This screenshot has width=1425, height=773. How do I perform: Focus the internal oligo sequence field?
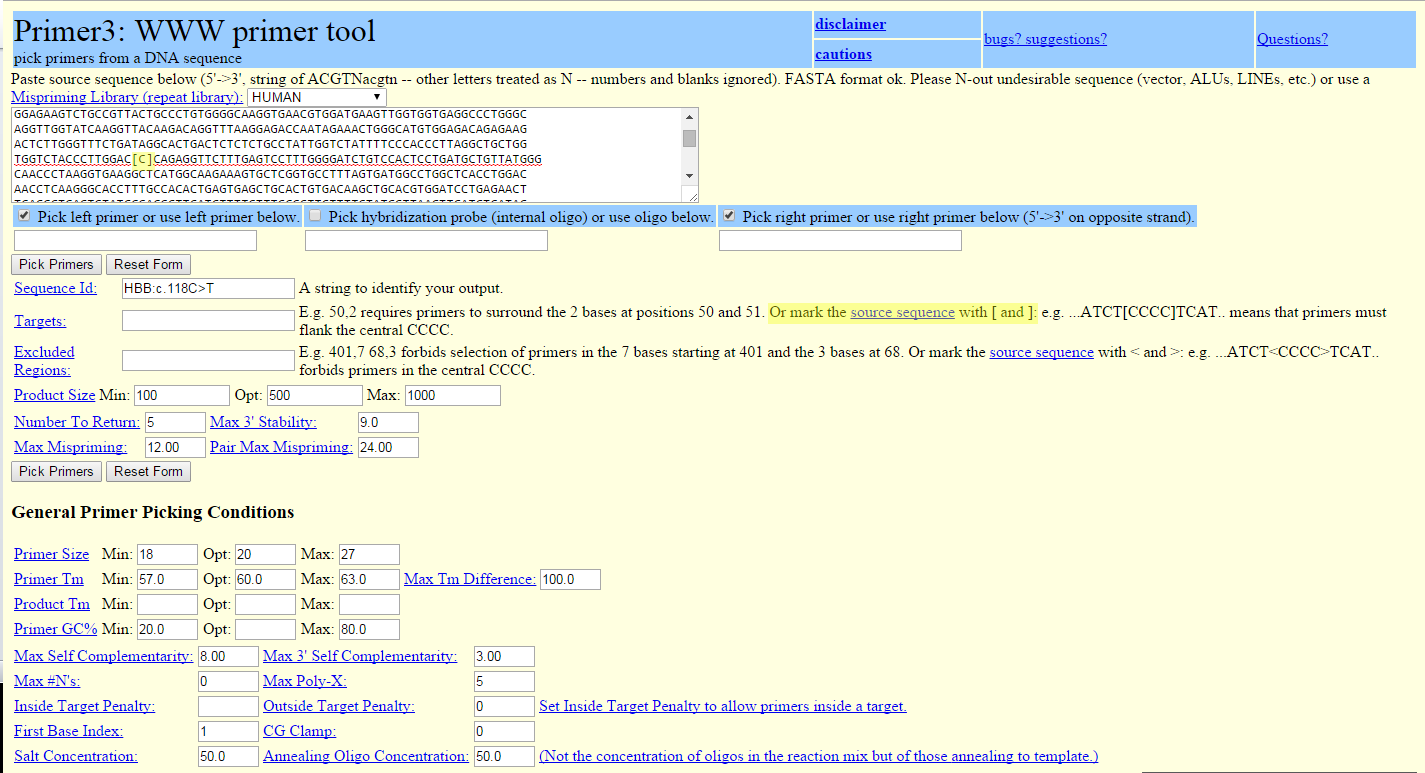(x=426, y=240)
